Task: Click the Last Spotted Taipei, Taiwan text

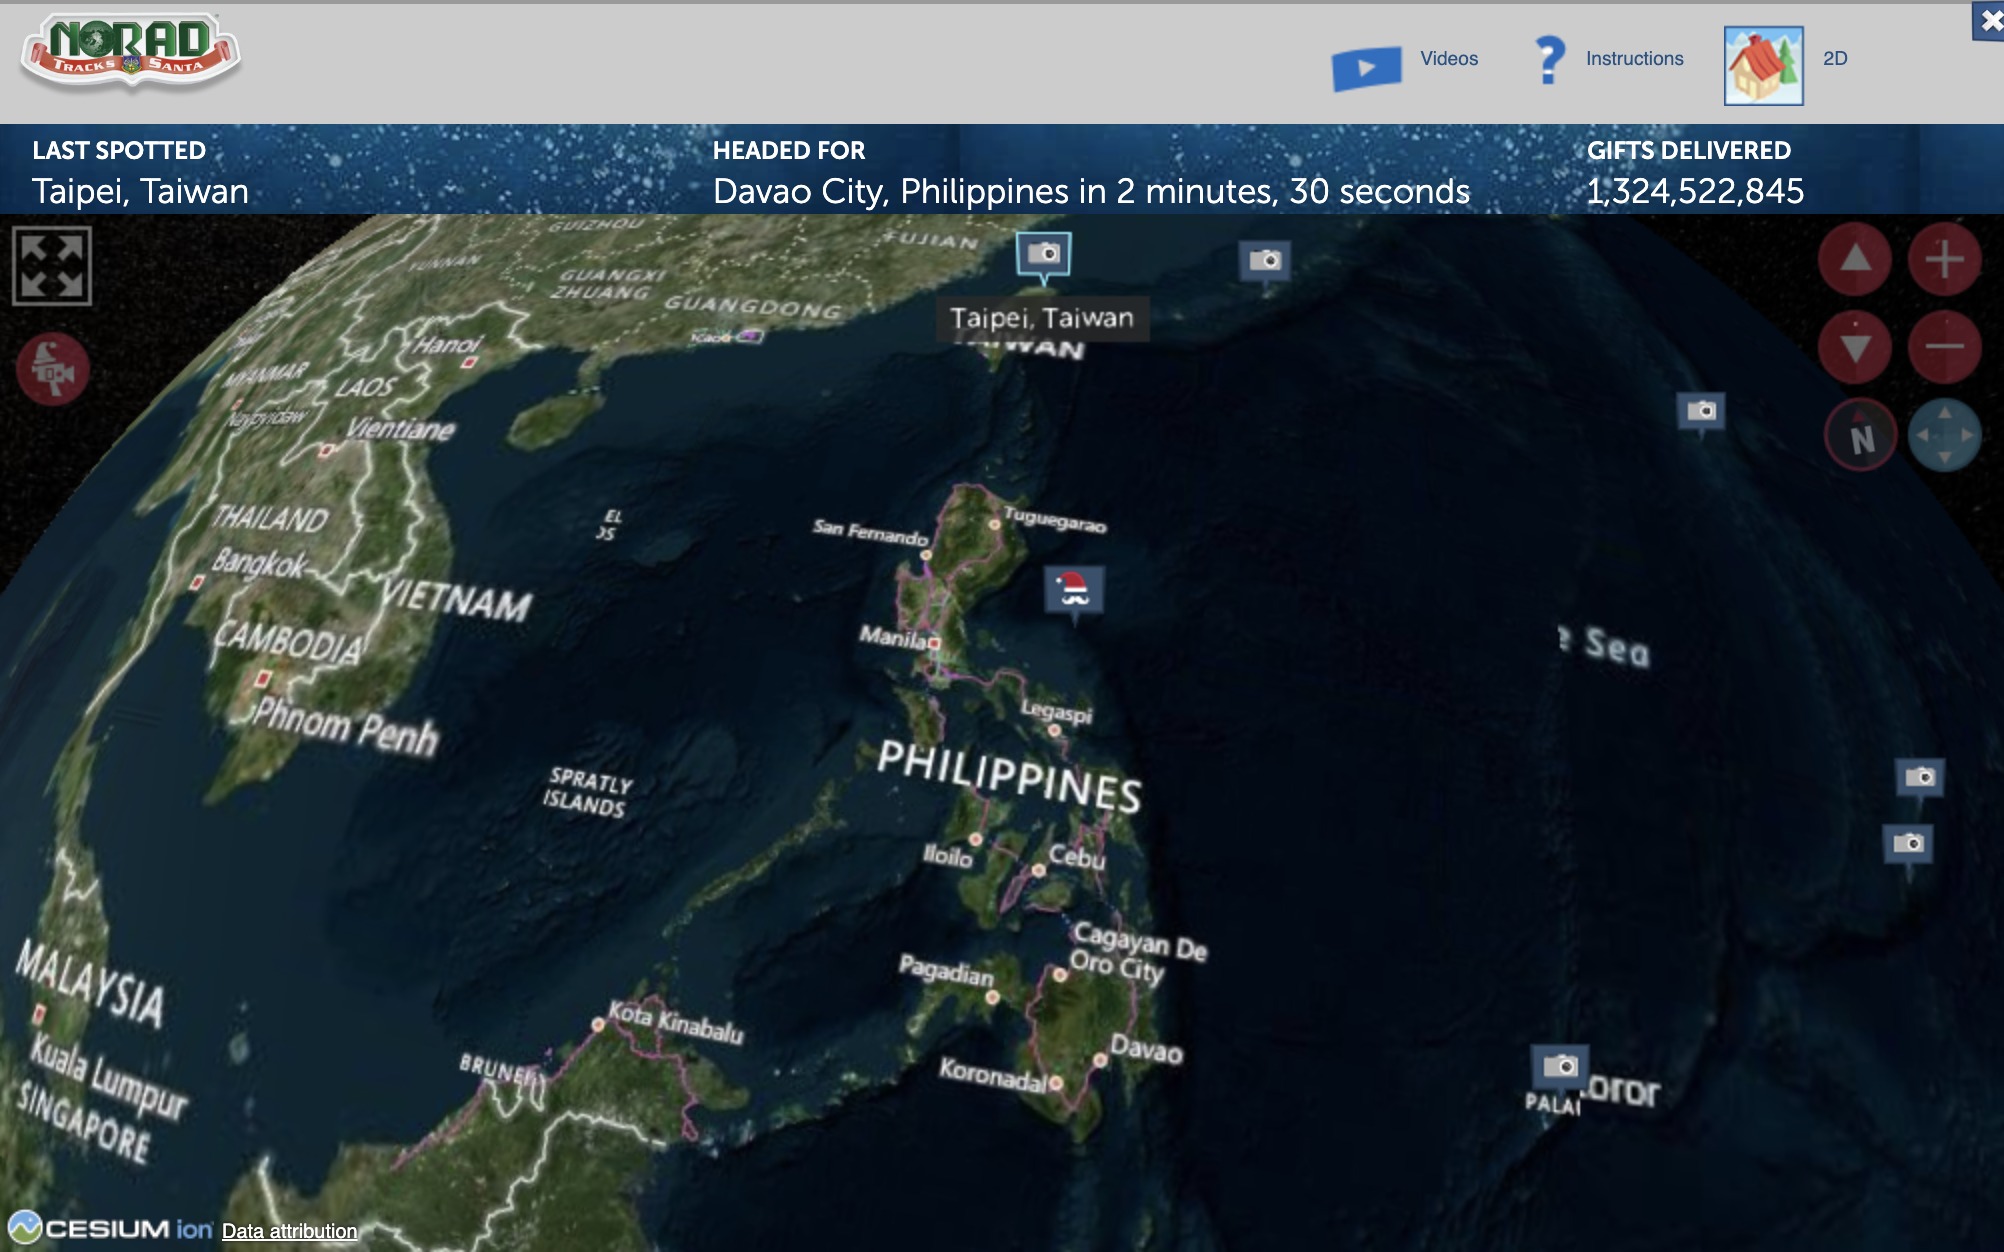Action: click(x=140, y=191)
